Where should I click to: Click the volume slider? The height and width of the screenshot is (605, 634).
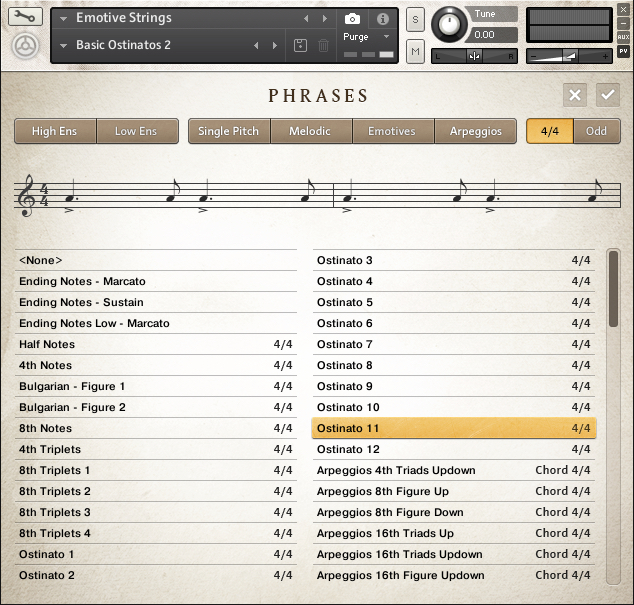pyautogui.click(x=569, y=56)
